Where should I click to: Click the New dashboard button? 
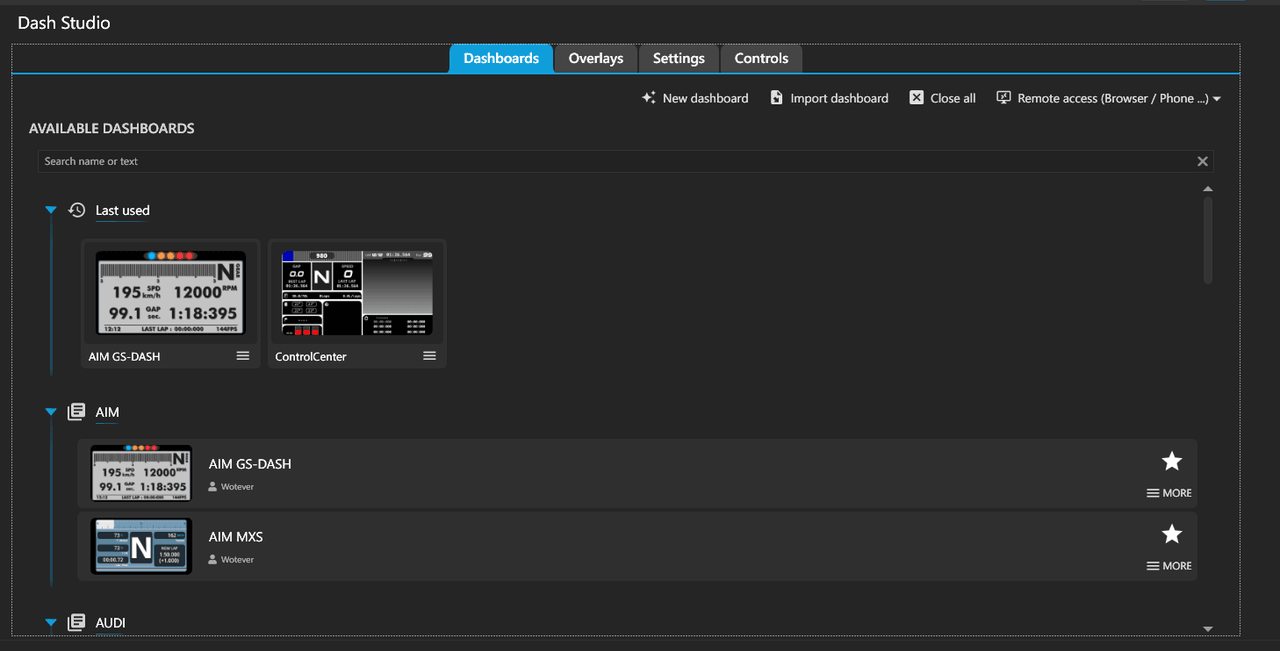pyautogui.click(x=695, y=98)
